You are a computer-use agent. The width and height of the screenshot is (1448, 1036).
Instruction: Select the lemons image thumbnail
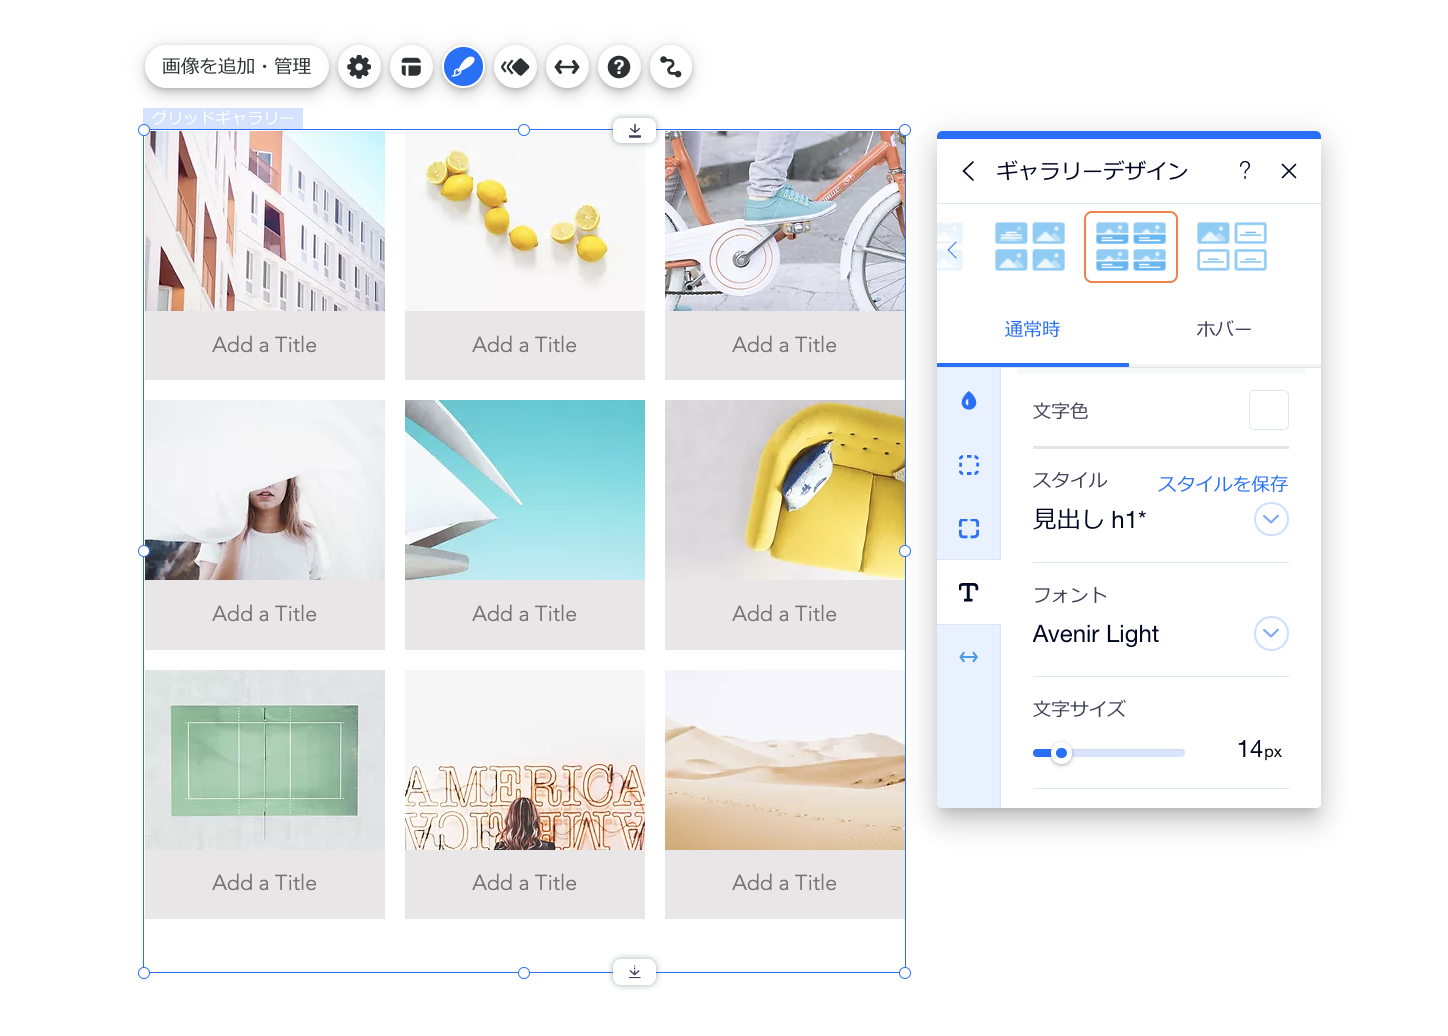click(525, 221)
